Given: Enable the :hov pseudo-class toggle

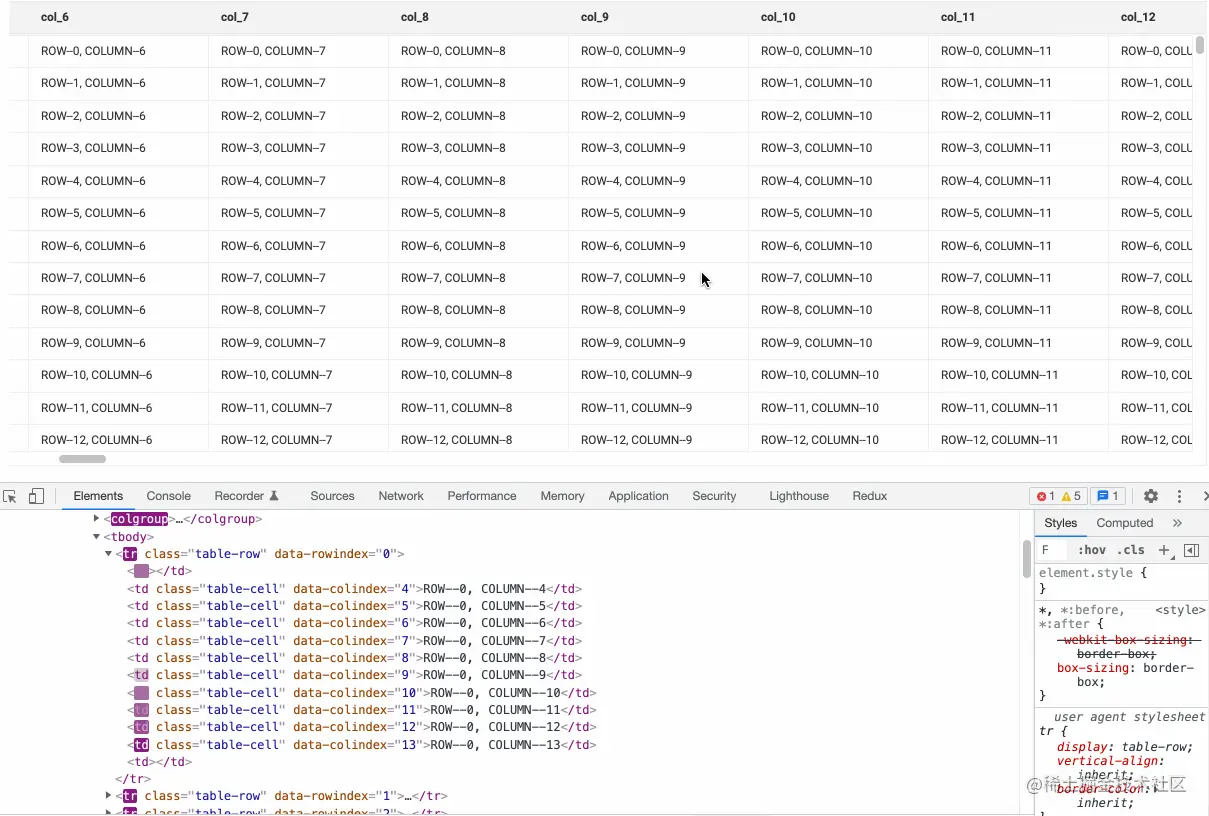Looking at the screenshot, I should pos(1092,550).
